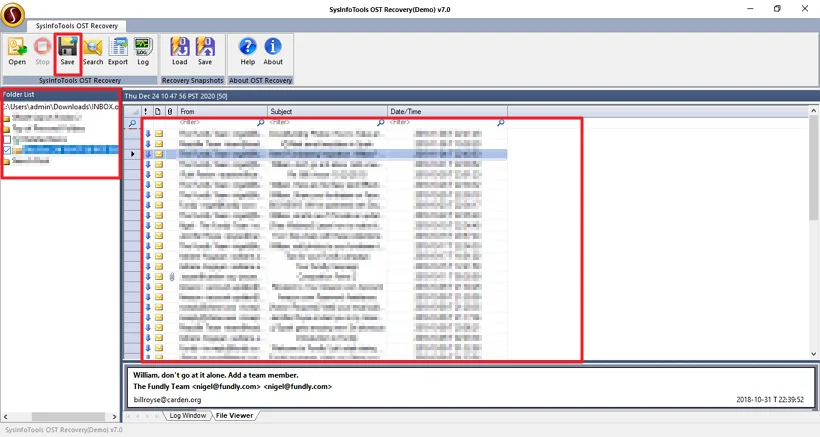Click Save in Recovery Snapshots group
The width and height of the screenshot is (820, 437).
coord(205,50)
